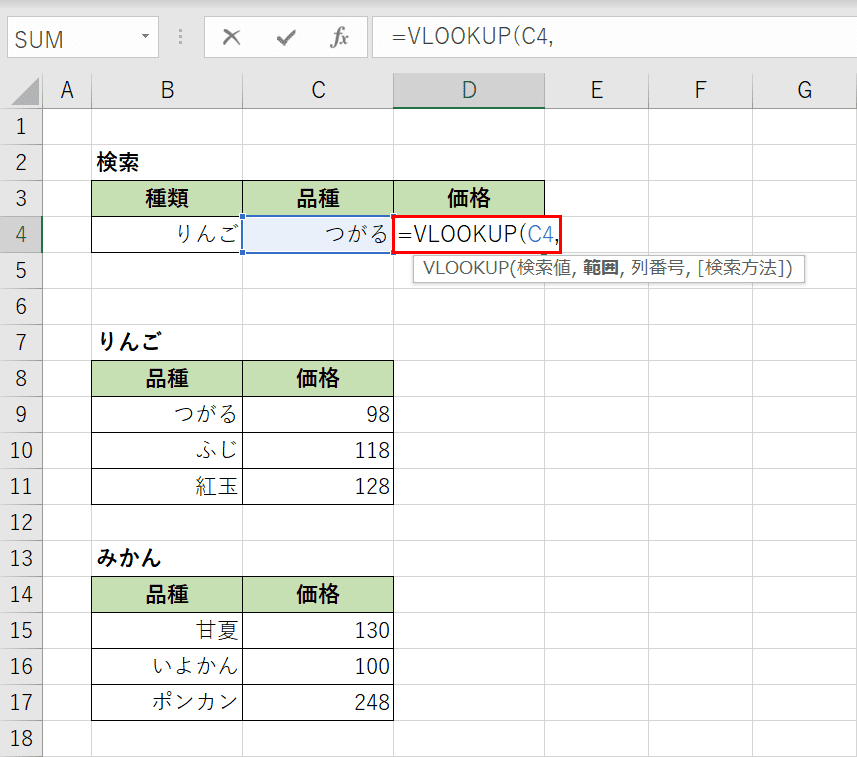The height and width of the screenshot is (757, 857).
Task: Click 価格 header in row 8
Action: point(318,378)
